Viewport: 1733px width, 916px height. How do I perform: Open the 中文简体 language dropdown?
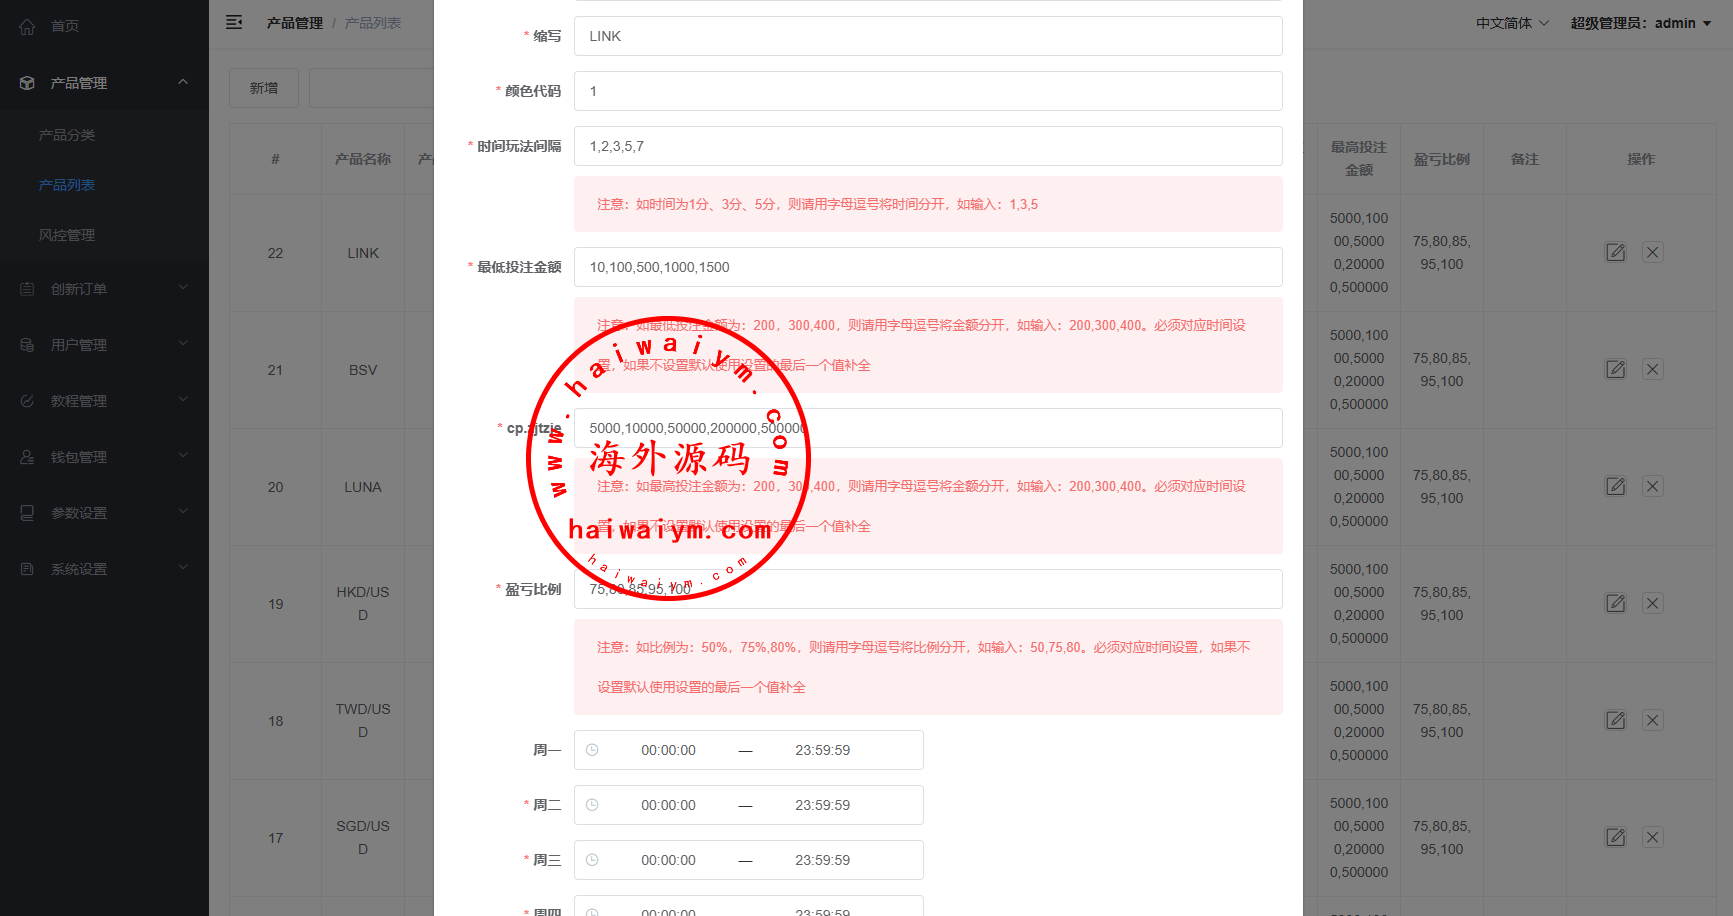1511,23
